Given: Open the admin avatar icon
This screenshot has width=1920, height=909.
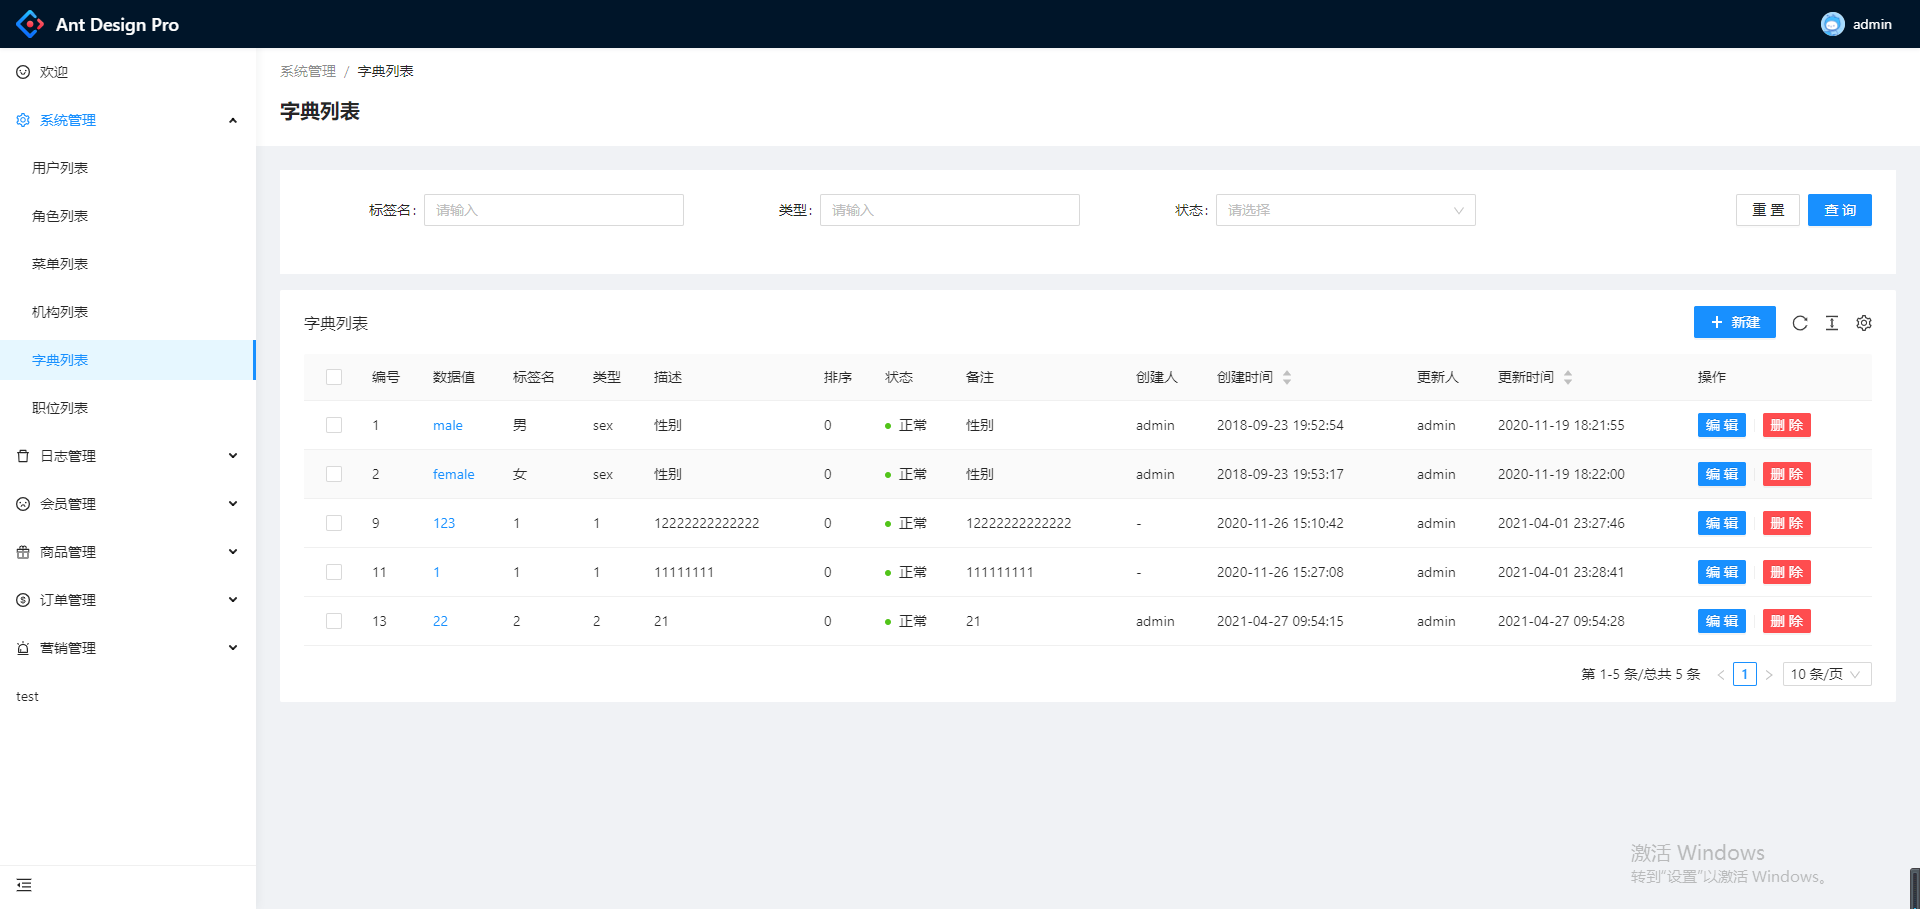Looking at the screenshot, I should (1832, 24).
